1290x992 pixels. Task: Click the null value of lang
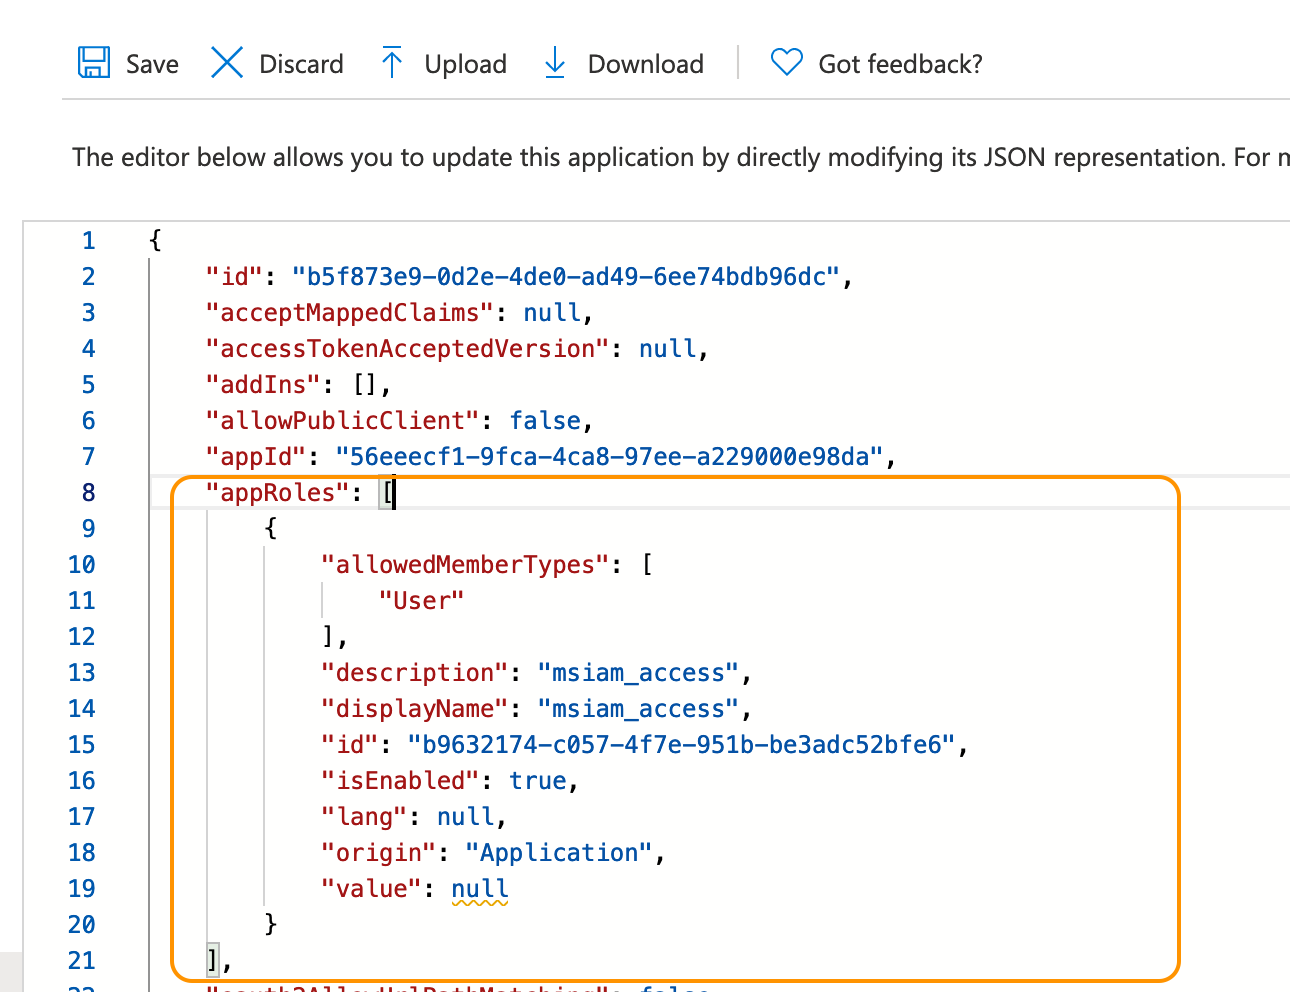466,817
